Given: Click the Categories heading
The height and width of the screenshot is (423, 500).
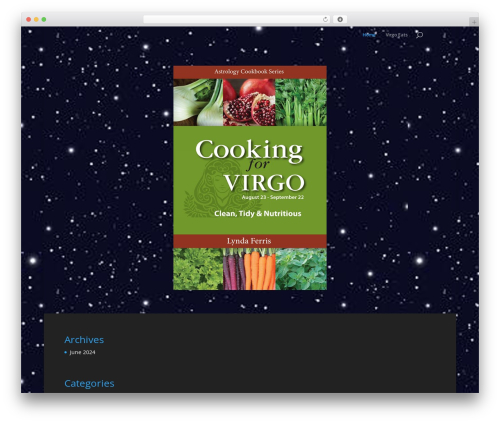Looking at the screenshot, I should (x=89, y=383).
